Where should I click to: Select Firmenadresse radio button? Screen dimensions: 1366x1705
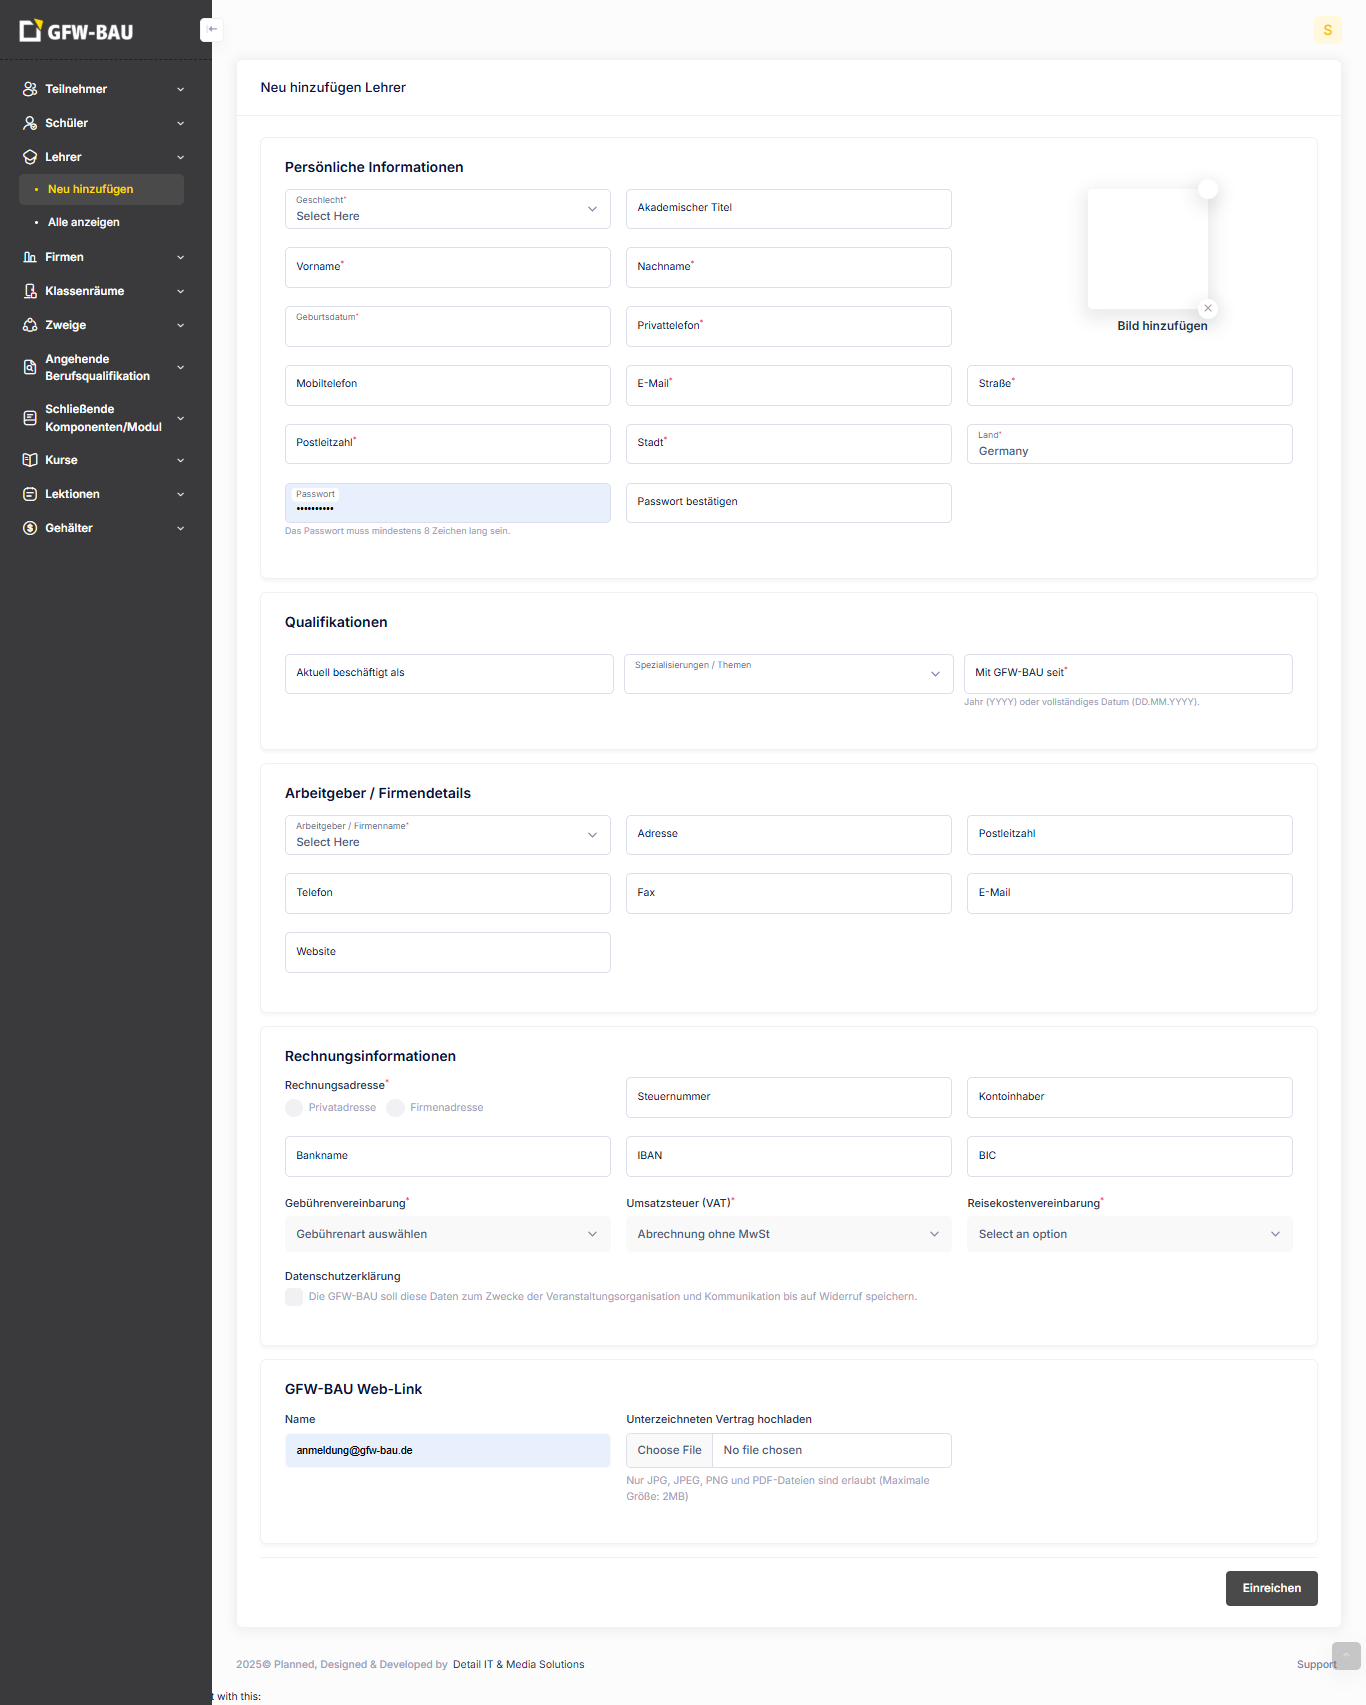tap(396, 1108)
